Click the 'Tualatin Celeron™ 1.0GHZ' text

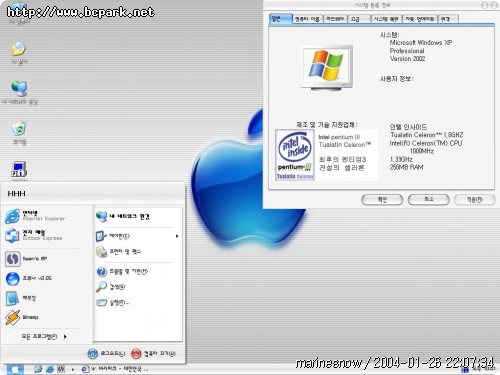426,135
